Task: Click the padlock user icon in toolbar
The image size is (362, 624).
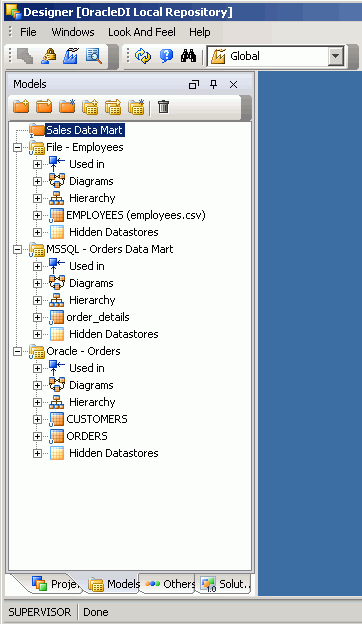Action: 49,56
